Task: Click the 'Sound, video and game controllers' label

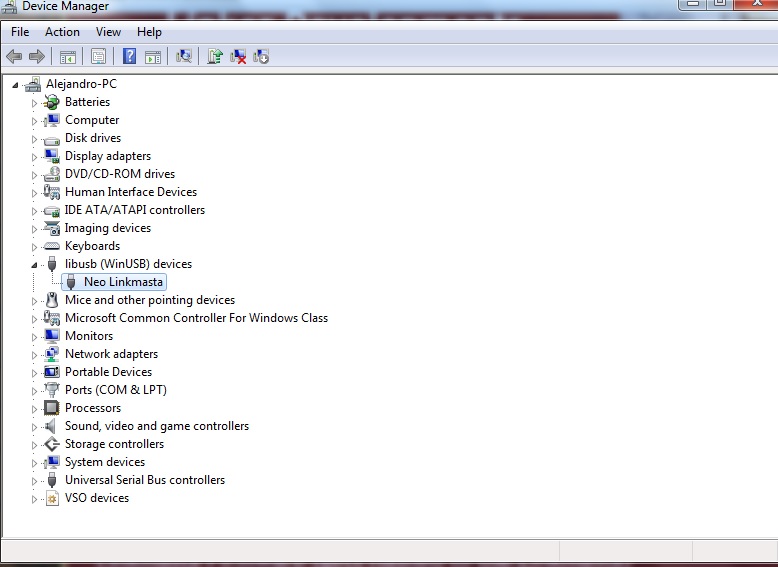Action: pyautogui.click(x=157, y=426)
